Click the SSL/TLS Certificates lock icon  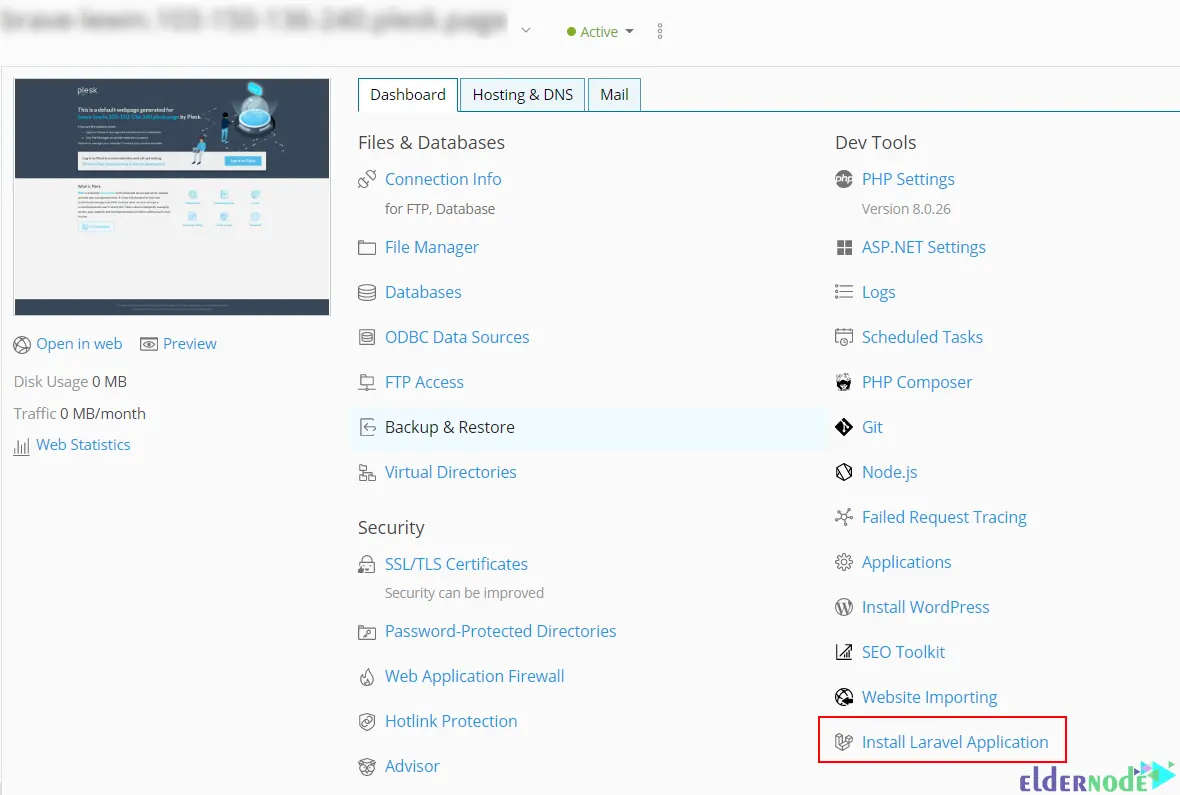pos(367,565)
